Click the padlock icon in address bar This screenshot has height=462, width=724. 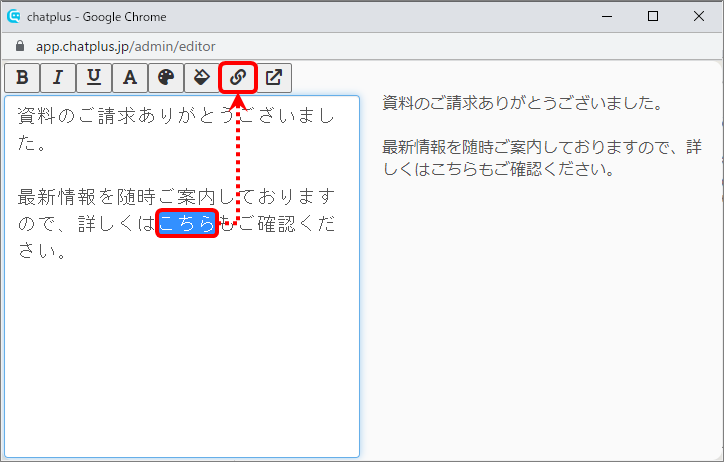click(19, 46)
